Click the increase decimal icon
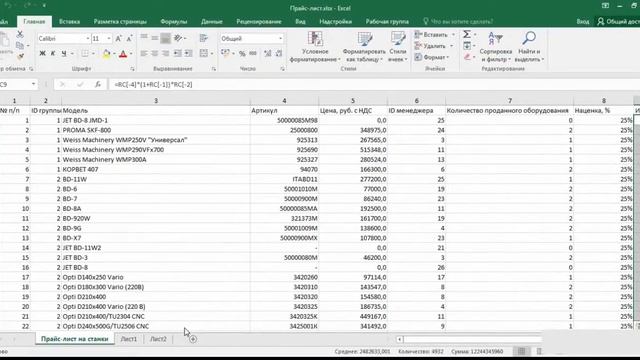Image resolution: width=640 pixels, height=360 pixels. [267, 53]
